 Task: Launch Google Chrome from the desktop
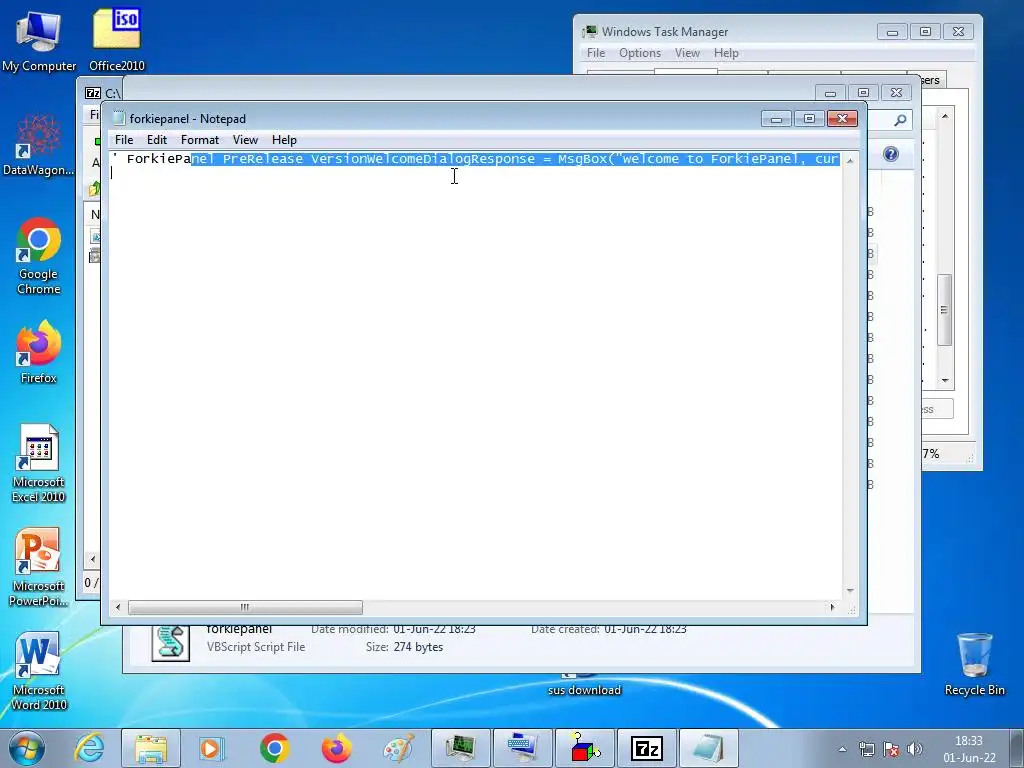click(39, 256)
